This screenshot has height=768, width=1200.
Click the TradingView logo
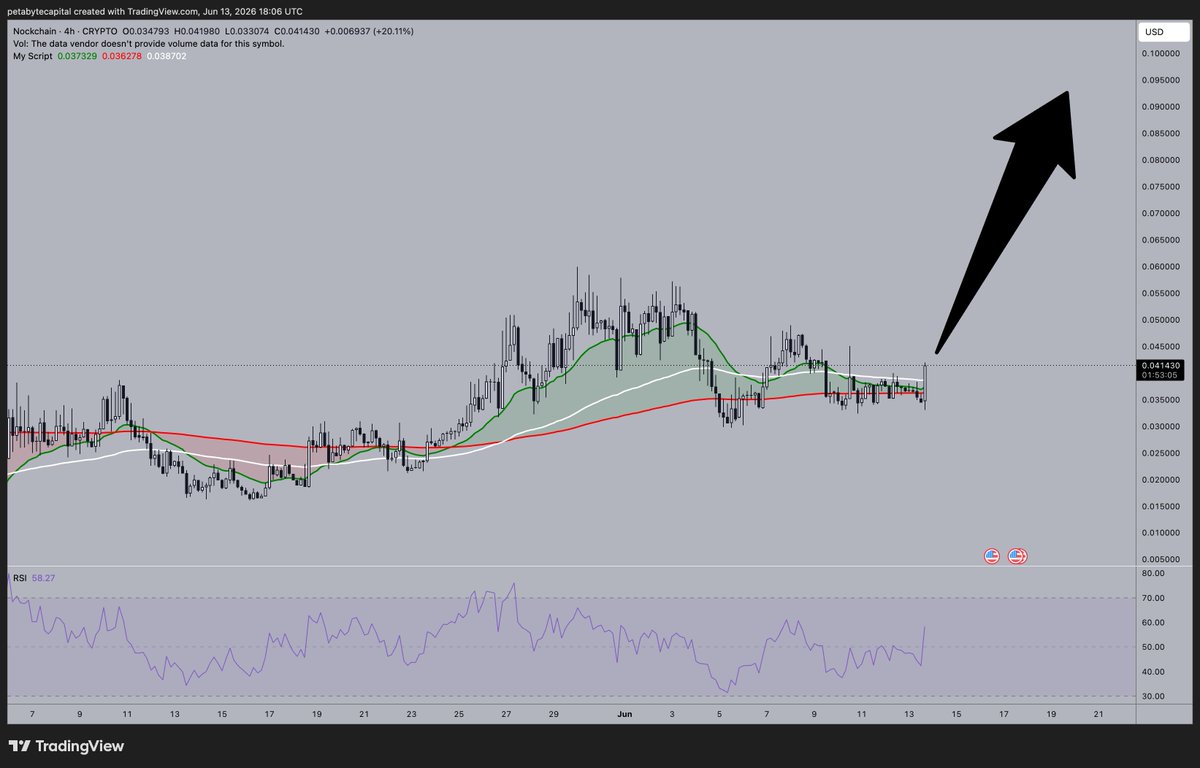(x=65, y=746)
